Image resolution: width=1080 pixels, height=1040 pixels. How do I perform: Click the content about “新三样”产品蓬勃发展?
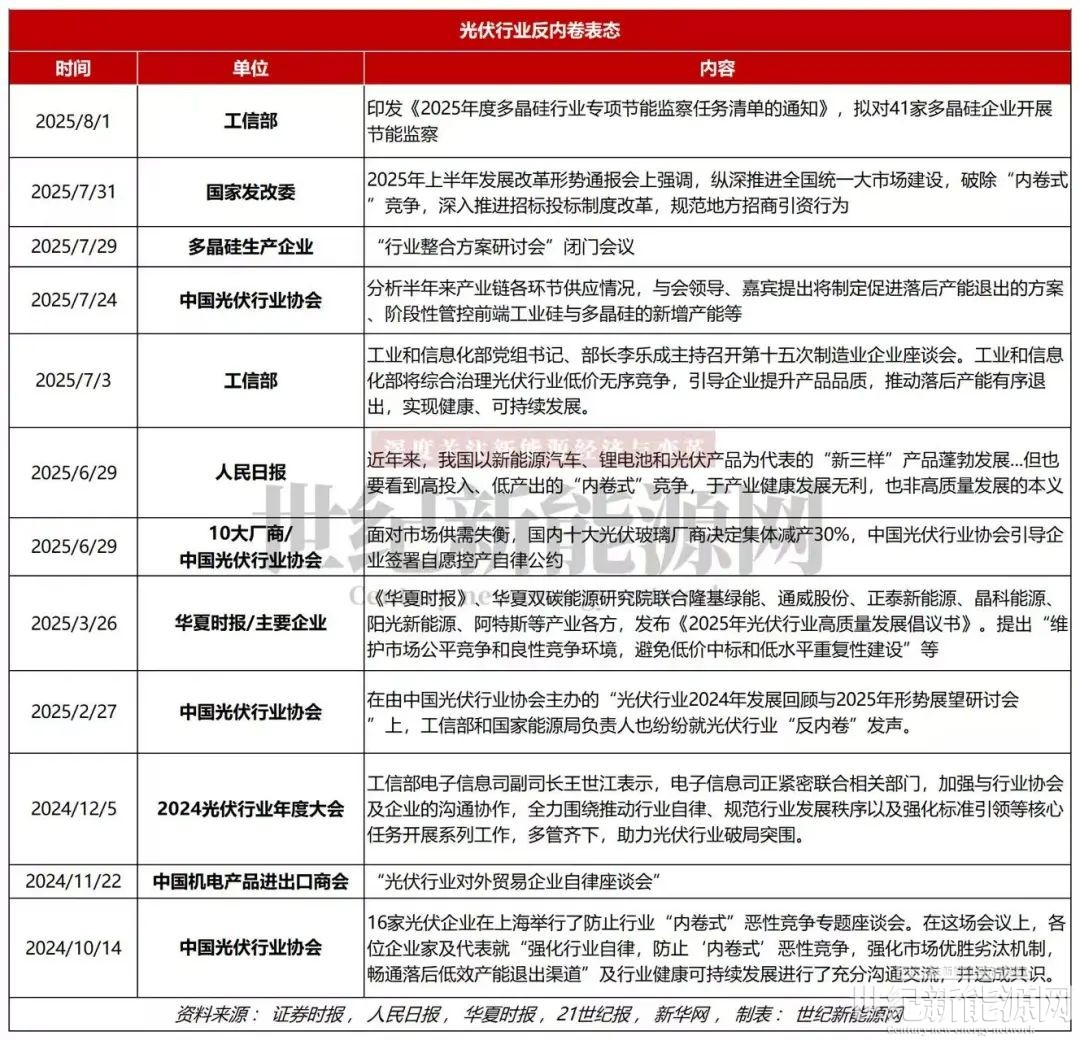[x=715, y=472]
